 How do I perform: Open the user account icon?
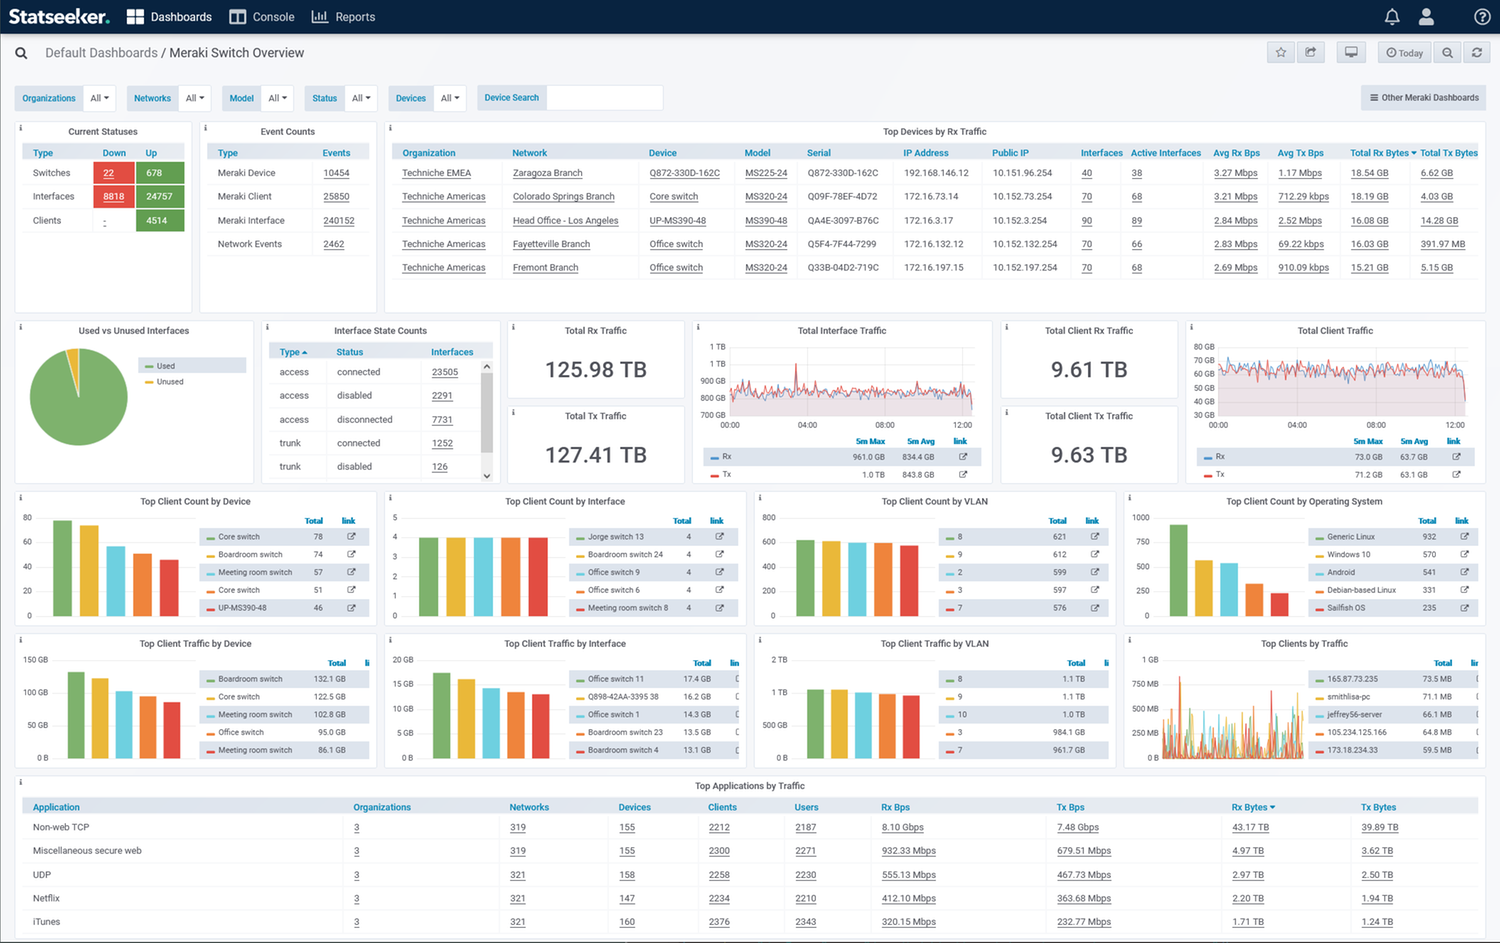coord(1426,16)
